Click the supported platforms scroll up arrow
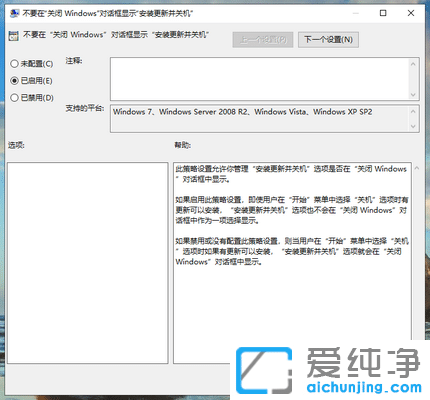The width and height of the screenshot is (430, 400). click(413, 111)
